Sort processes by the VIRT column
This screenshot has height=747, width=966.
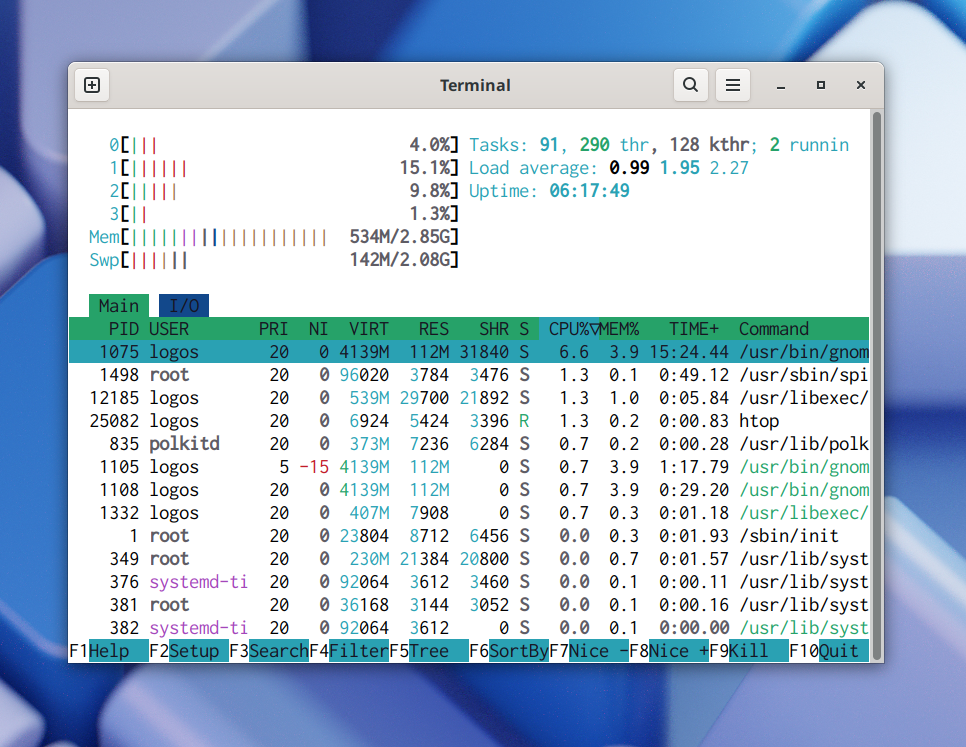tap(368, 329)
